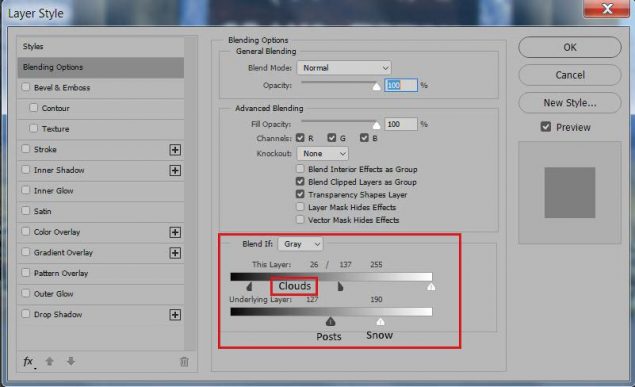Open the fx effects menu
The image size is (635, 387).
tap(28, 361)
